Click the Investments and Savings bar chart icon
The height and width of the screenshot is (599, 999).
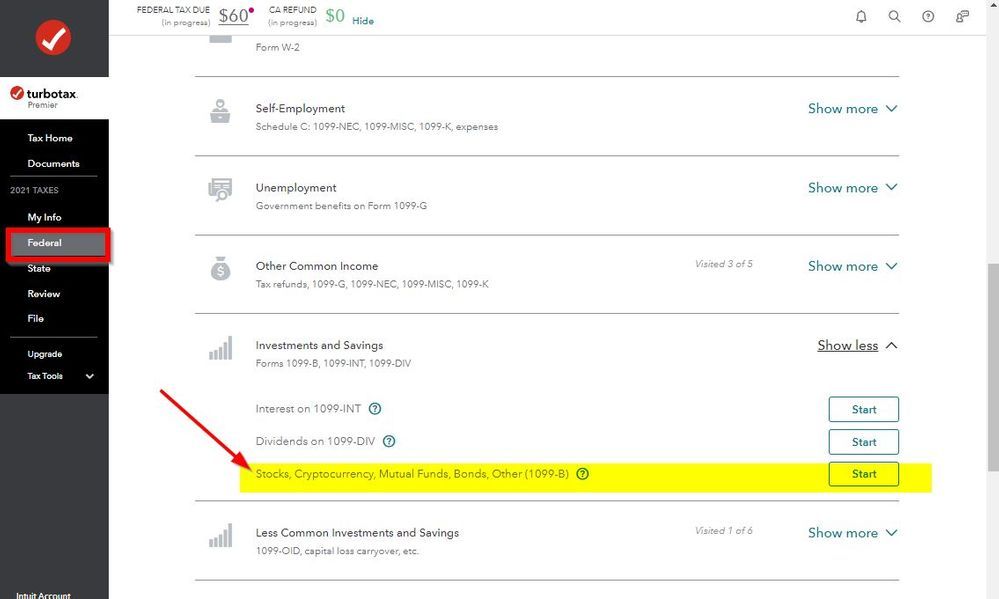[x=220, y=348]
